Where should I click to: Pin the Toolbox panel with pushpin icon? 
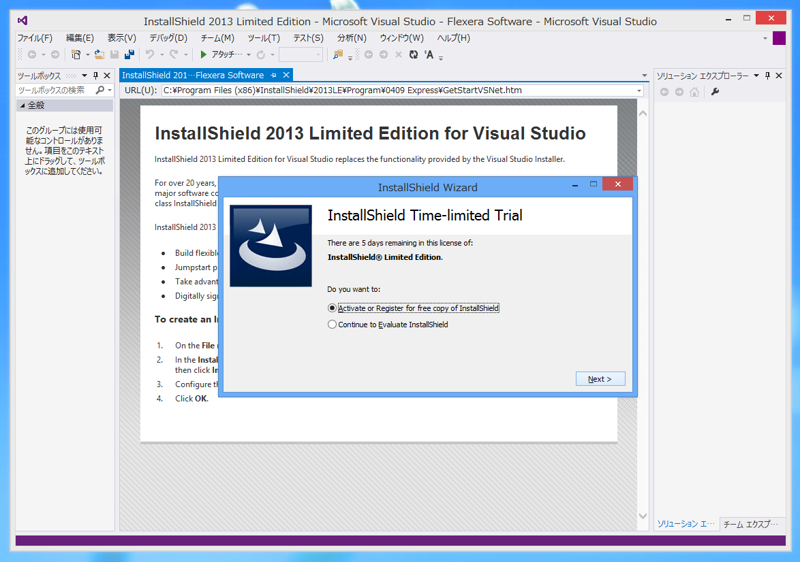click(x=95, y=75)
